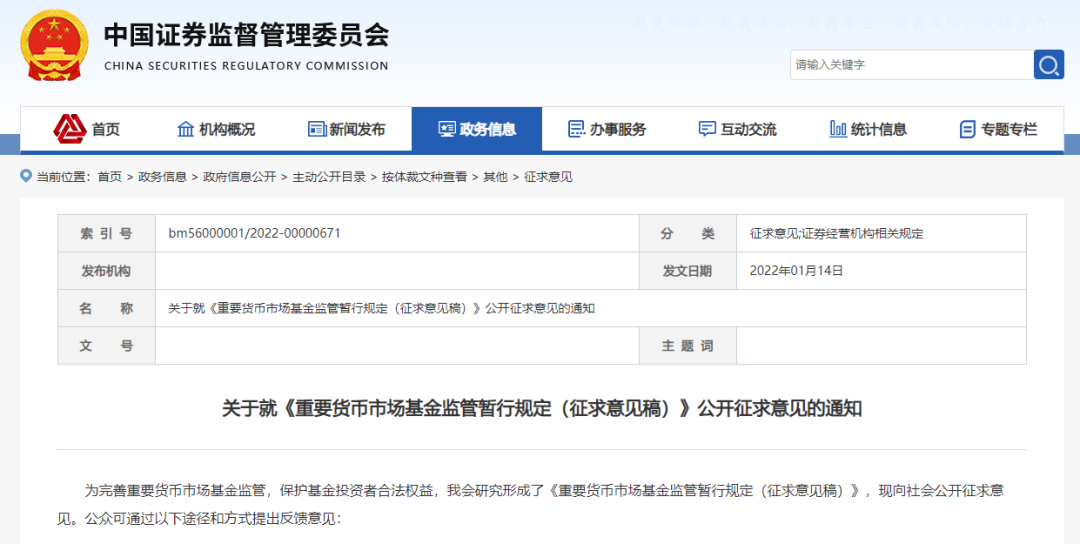
Task: Open the 政务信息 navigation tab
Action: click(477, 129)
